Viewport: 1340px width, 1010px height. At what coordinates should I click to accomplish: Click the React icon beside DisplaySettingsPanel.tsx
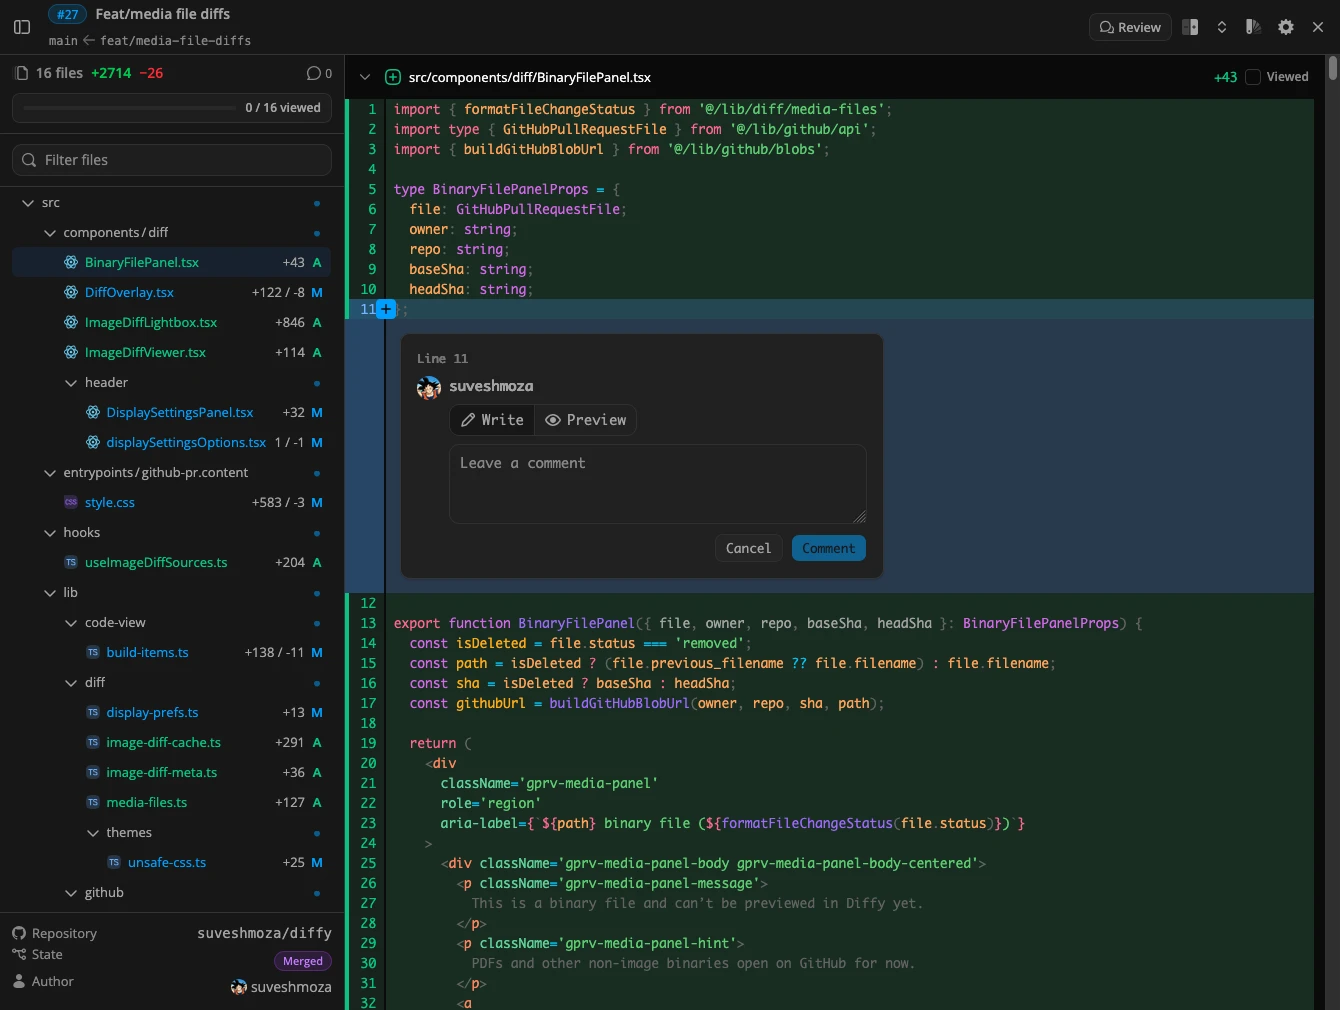93,412
